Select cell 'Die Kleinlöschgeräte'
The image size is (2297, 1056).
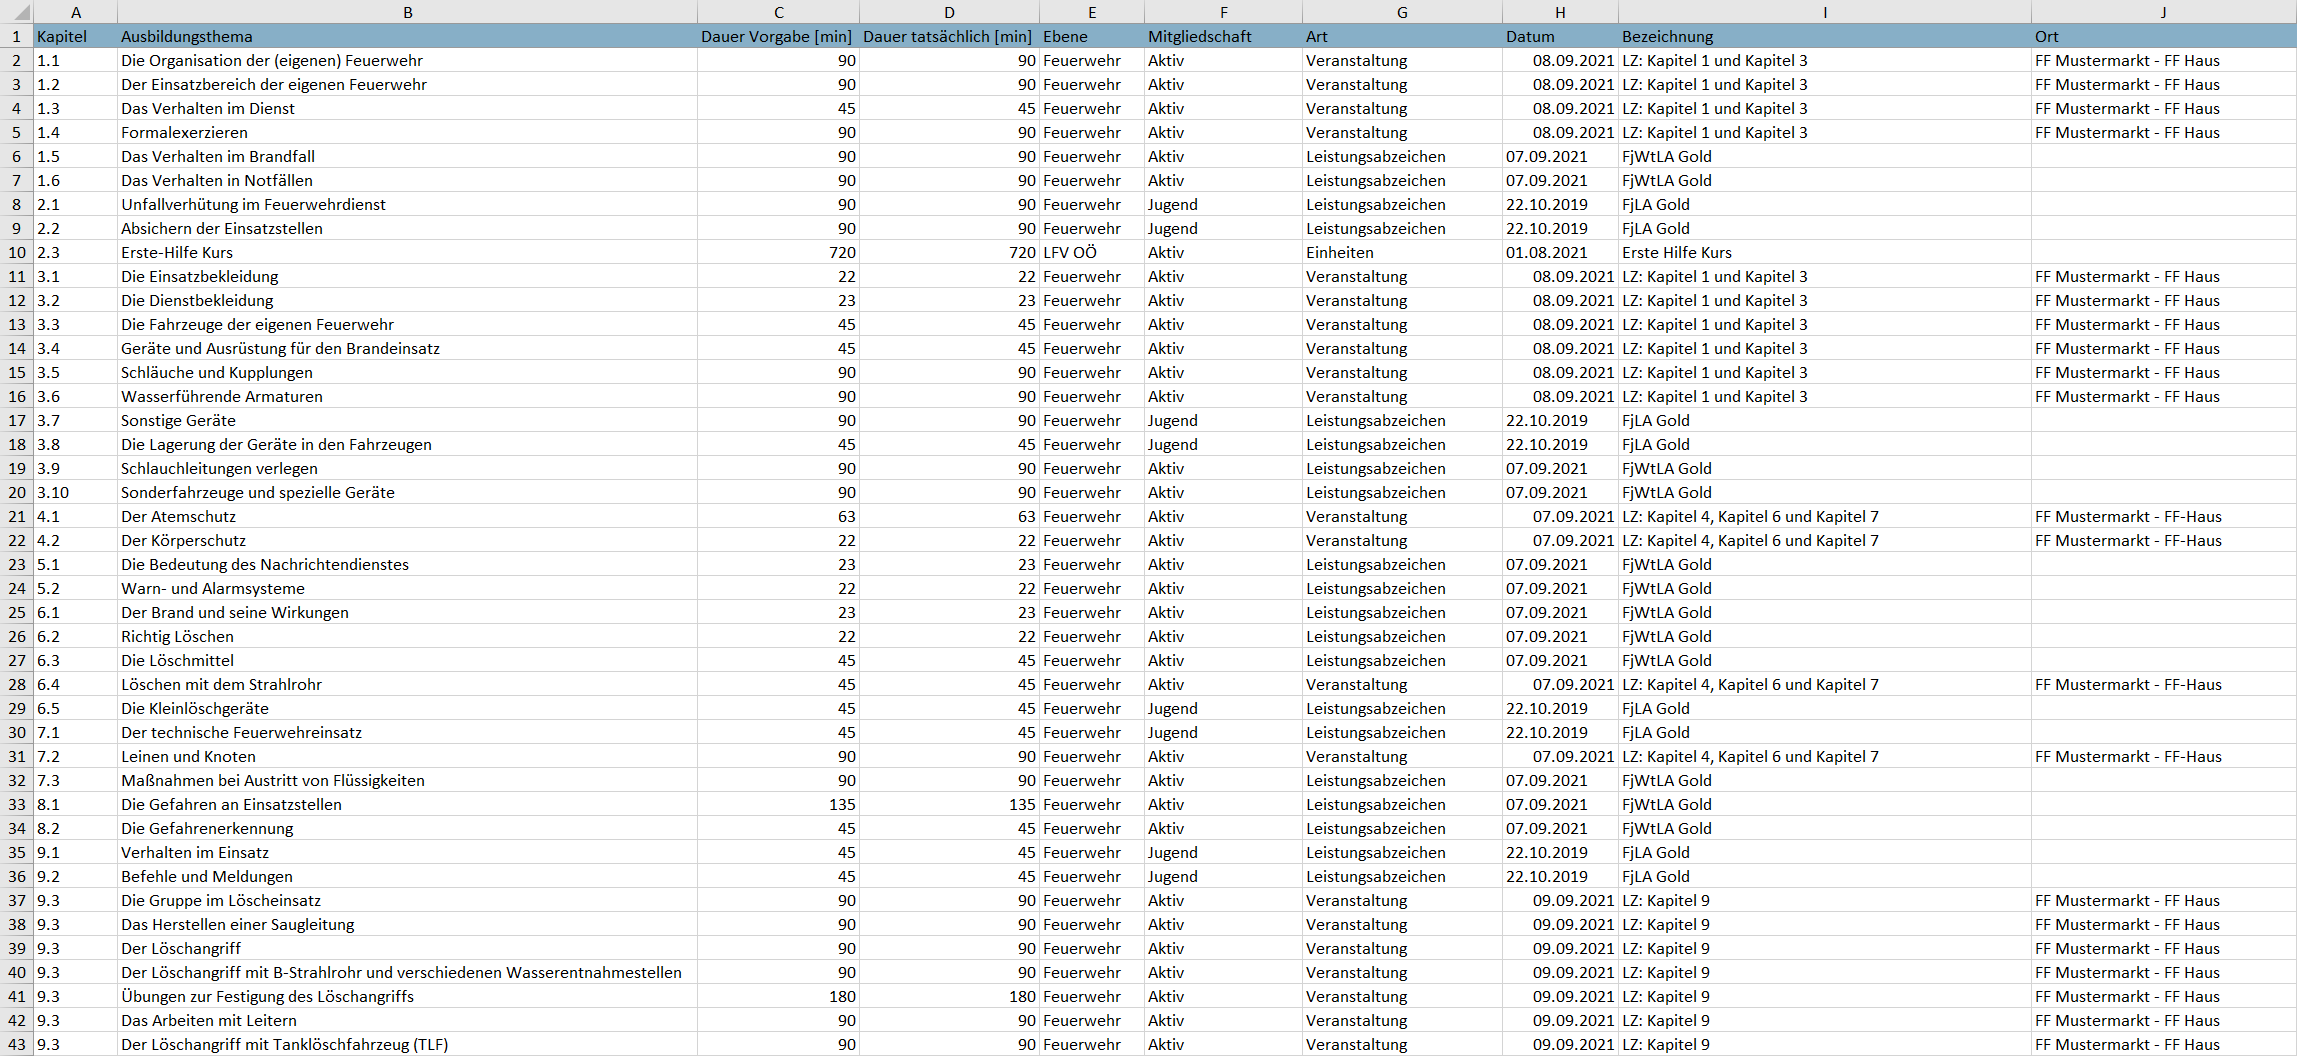pyautogui.click(x=407, y=708)
